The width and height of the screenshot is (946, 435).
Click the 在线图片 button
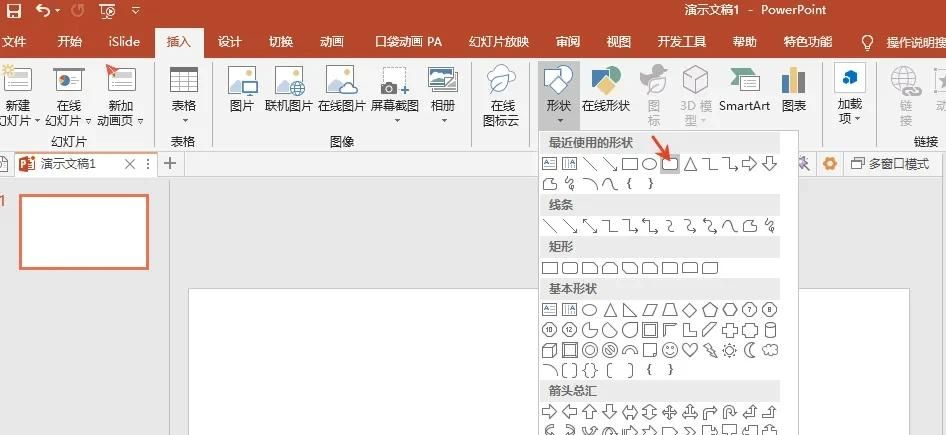(x=341, y=90)
